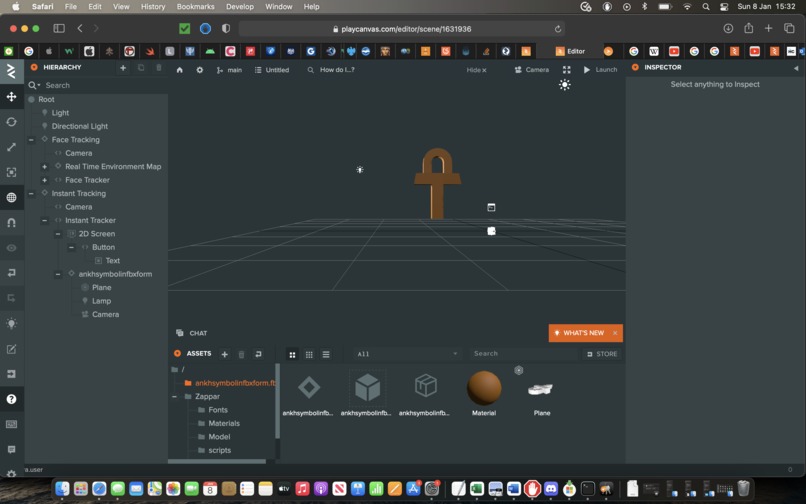Delete entity trash icon in Hierarchy
806x504 pixels.
coord(159,68)
